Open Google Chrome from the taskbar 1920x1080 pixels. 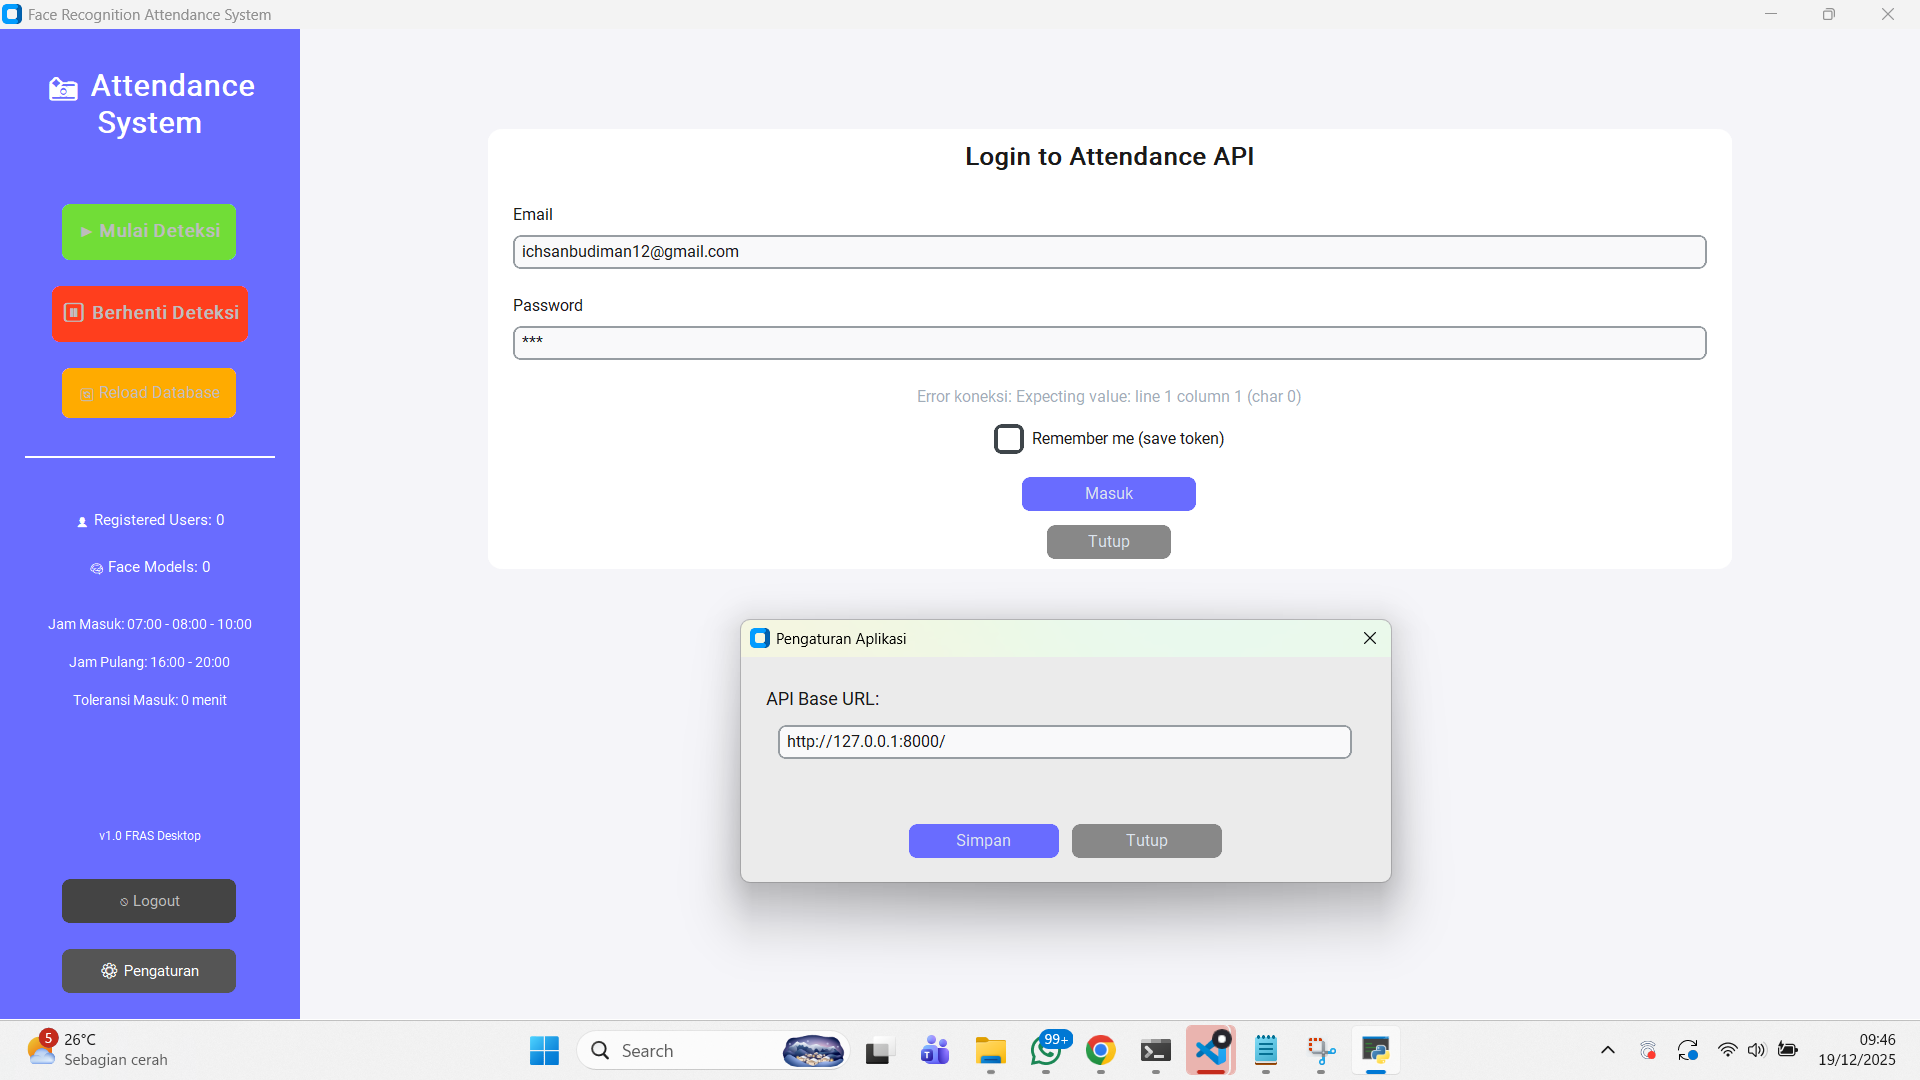(1100, 1051)
